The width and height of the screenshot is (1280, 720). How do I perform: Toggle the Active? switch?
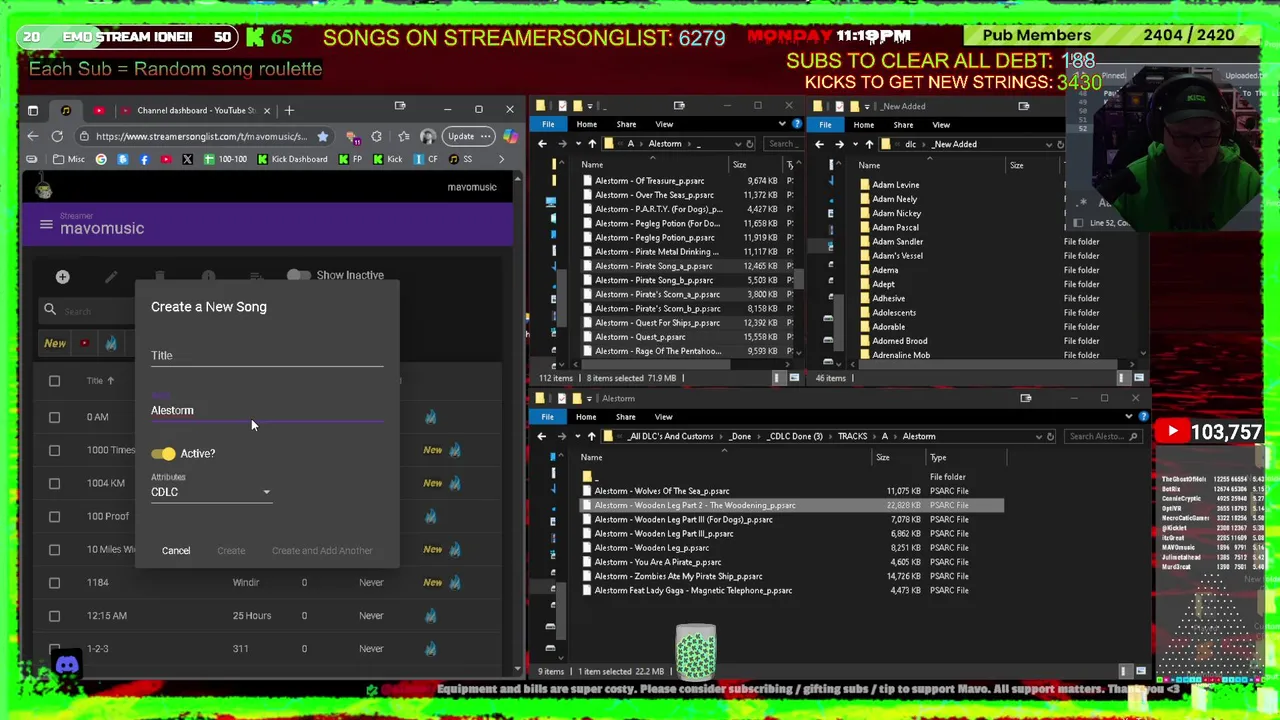(163, 454)
